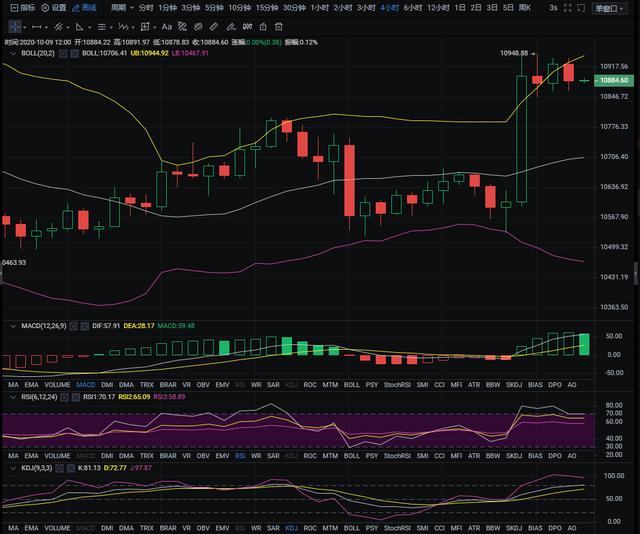Viewport: 640px width, 534px height.
Task: Remove the RSI(6,12,24) panel with its X icon
Action: [x=75, y=397]
